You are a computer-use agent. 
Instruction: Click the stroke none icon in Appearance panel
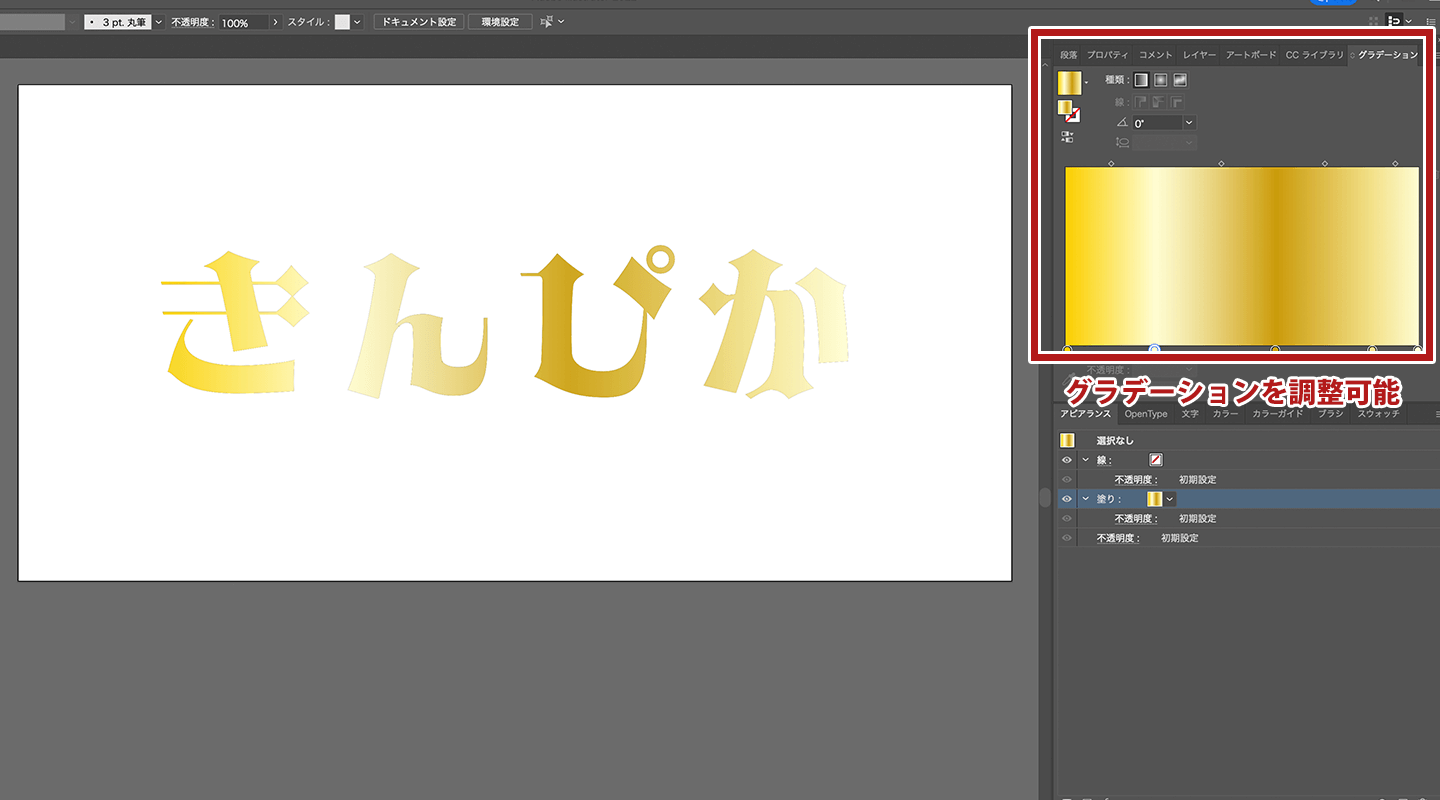pos(1156,460)
